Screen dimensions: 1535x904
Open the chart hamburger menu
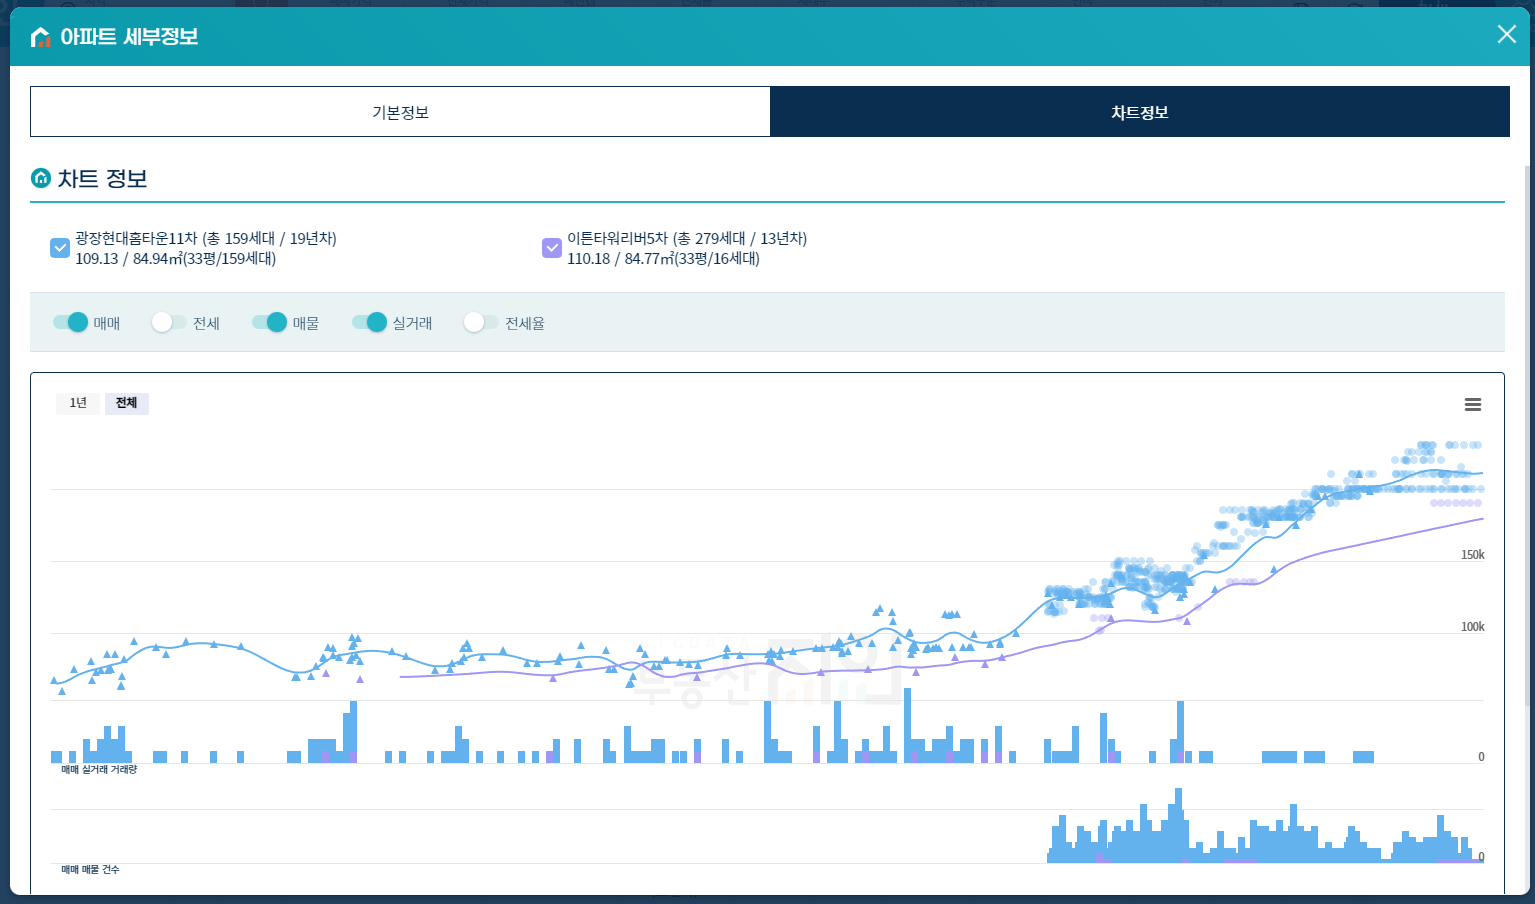(1472, 404)
